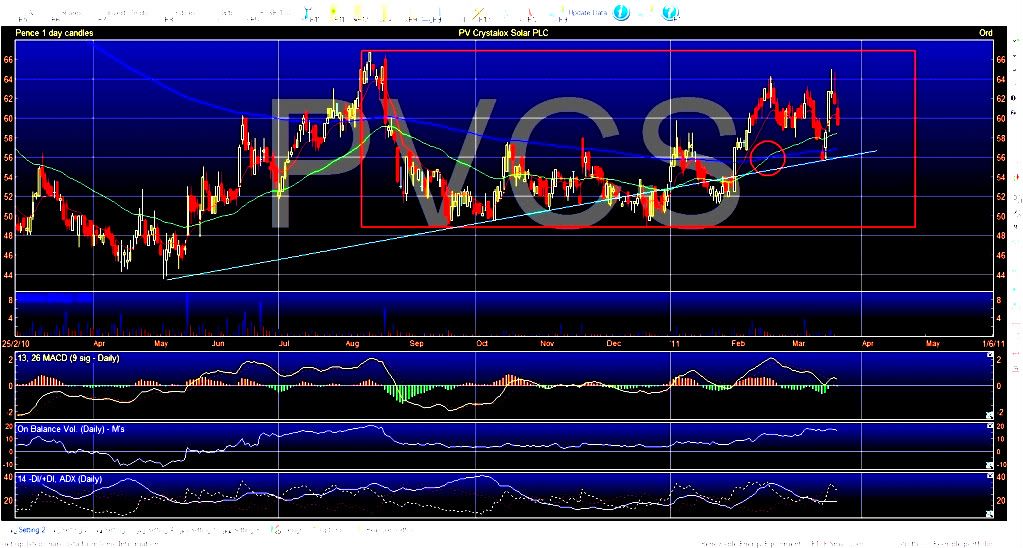
Task: Select the 'On Balance Vol. (Daily) - M's' label
Action: coord(70,429)
